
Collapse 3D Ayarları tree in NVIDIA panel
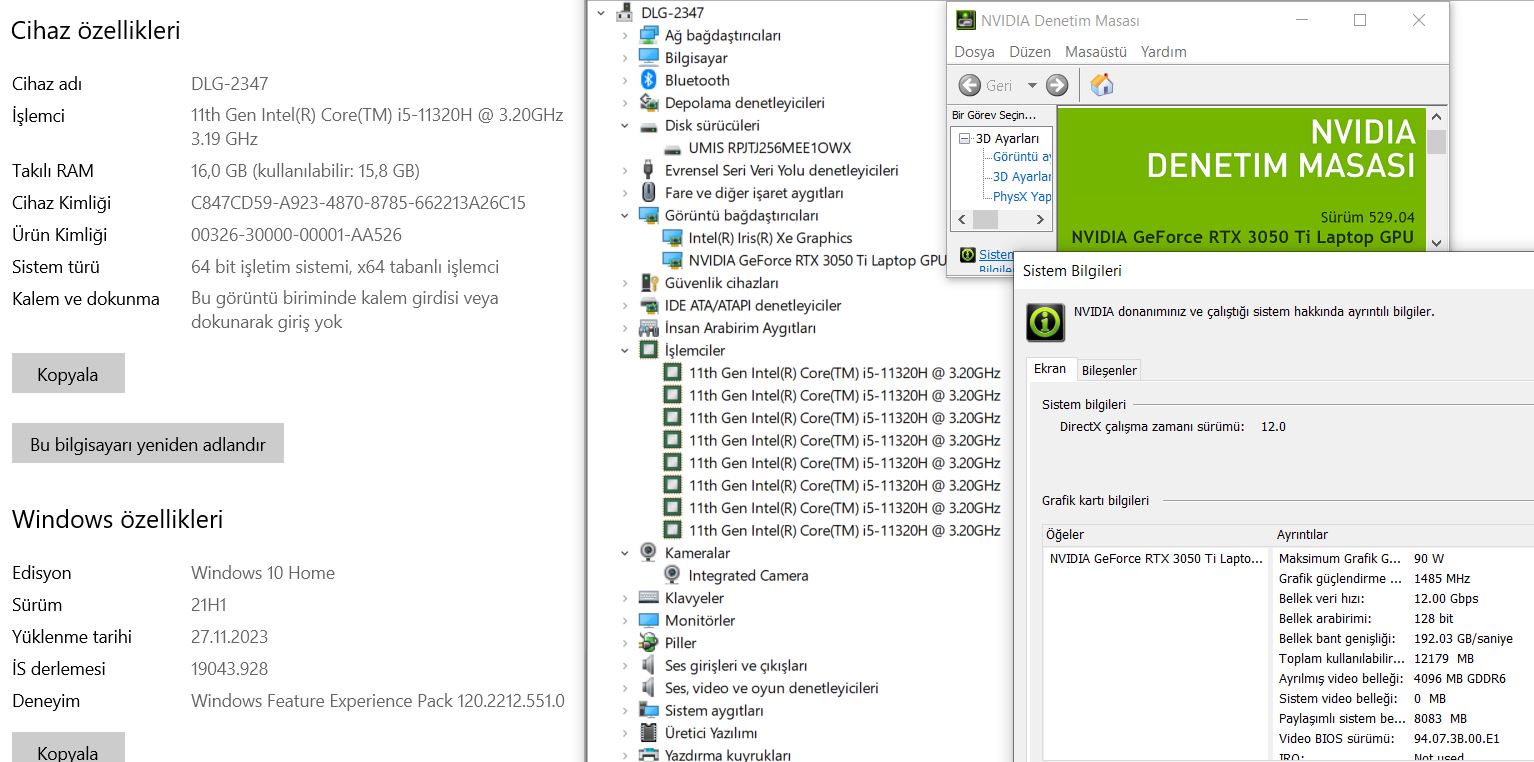coord(965,138)
